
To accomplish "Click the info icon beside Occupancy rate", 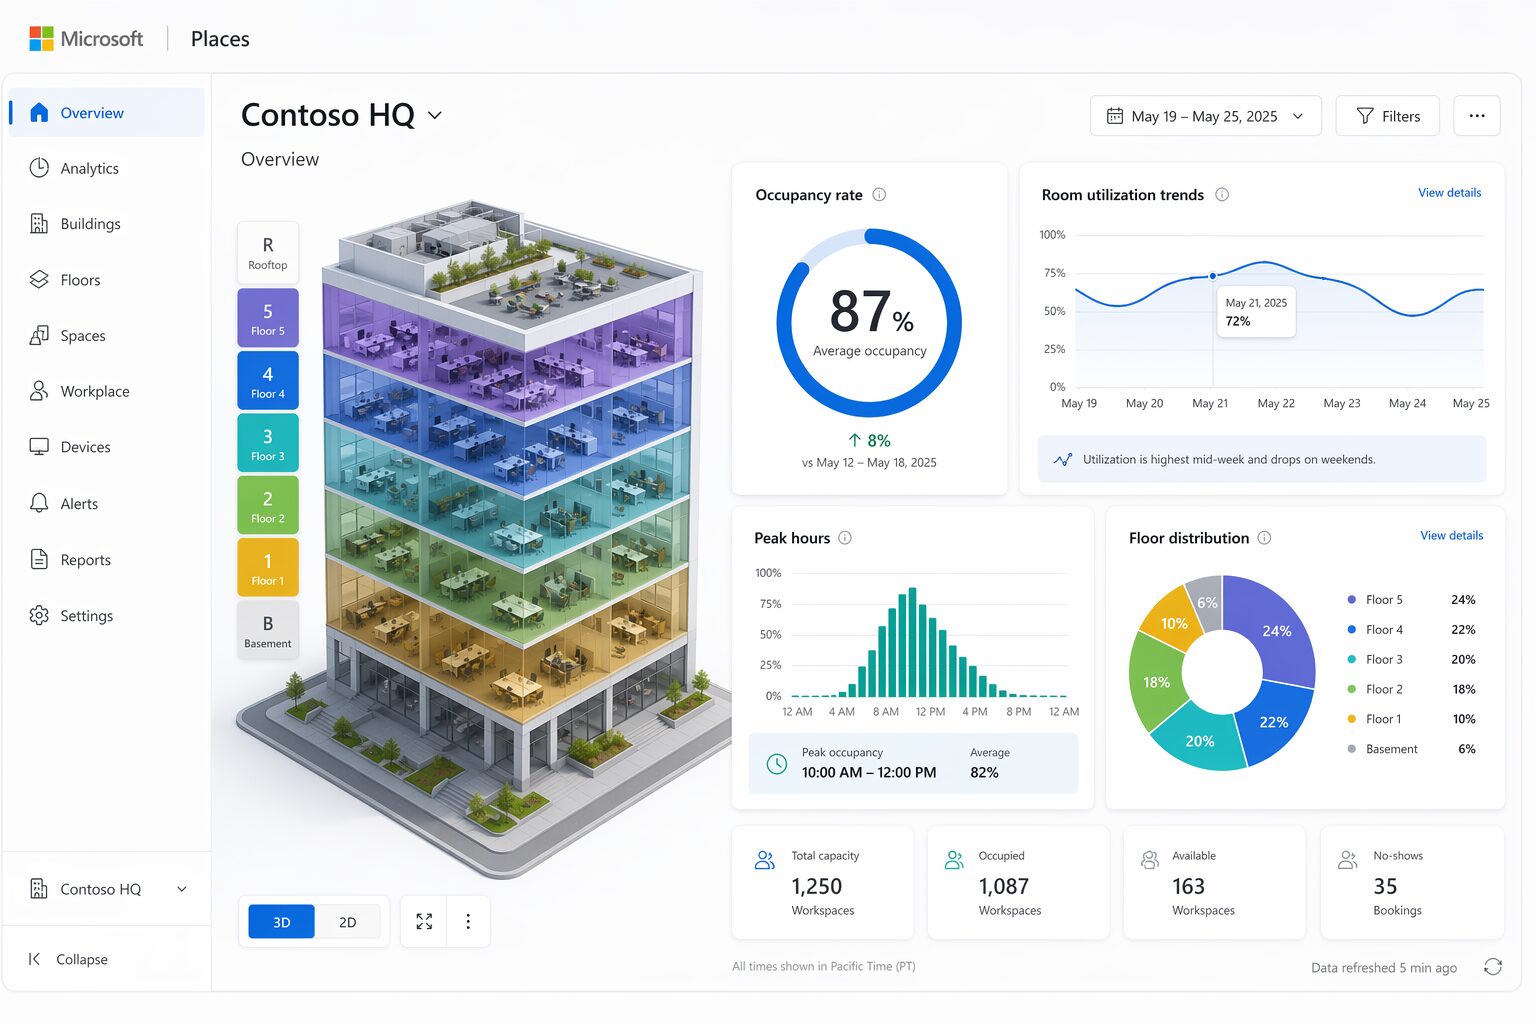I will [x=879, y=195].
